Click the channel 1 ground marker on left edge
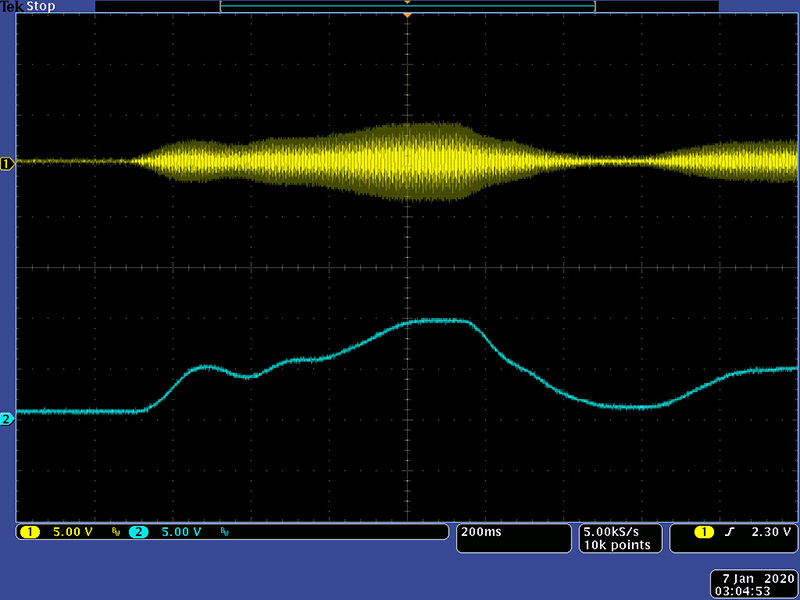Viewport: 800px width, 600px height. pos(7,163)
